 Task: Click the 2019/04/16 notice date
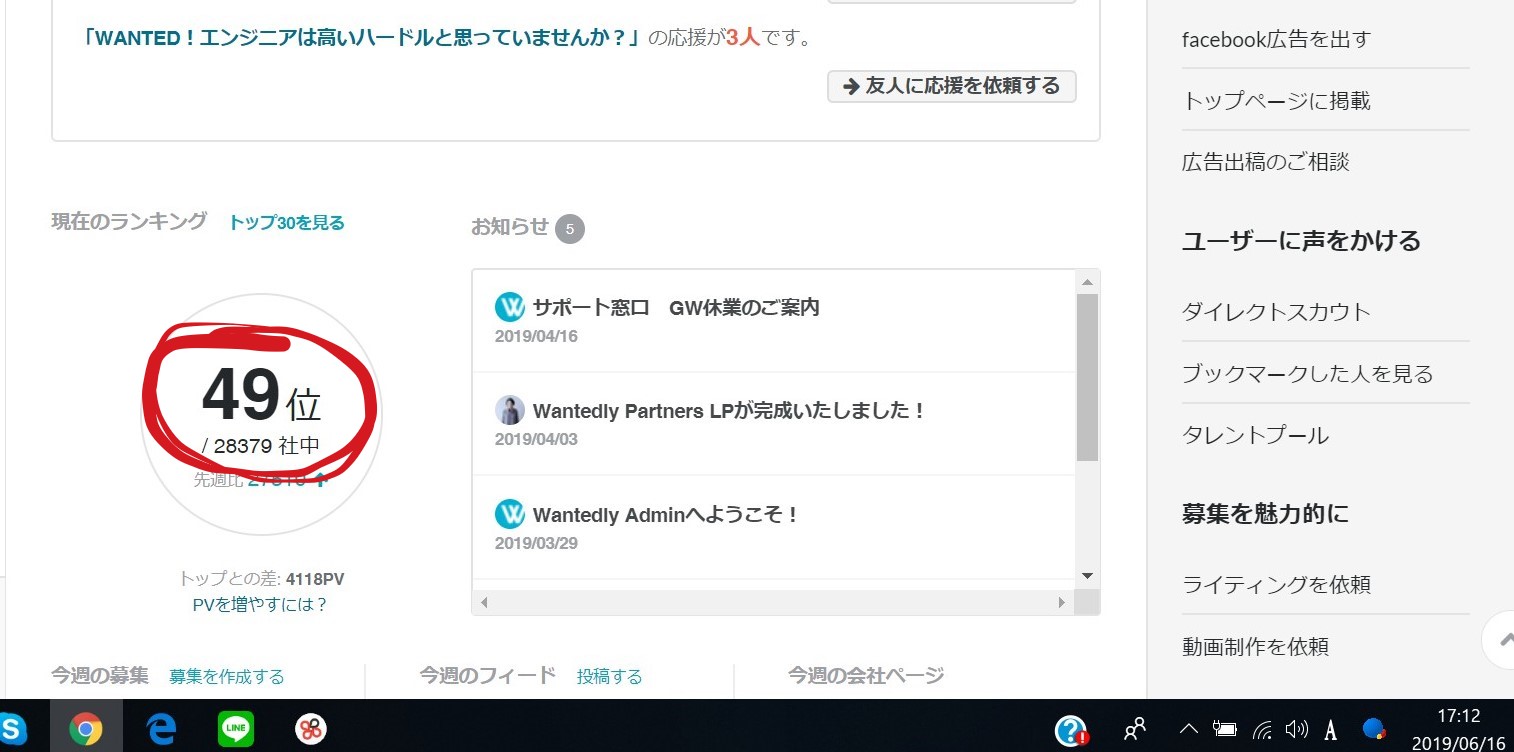point(536,336)
